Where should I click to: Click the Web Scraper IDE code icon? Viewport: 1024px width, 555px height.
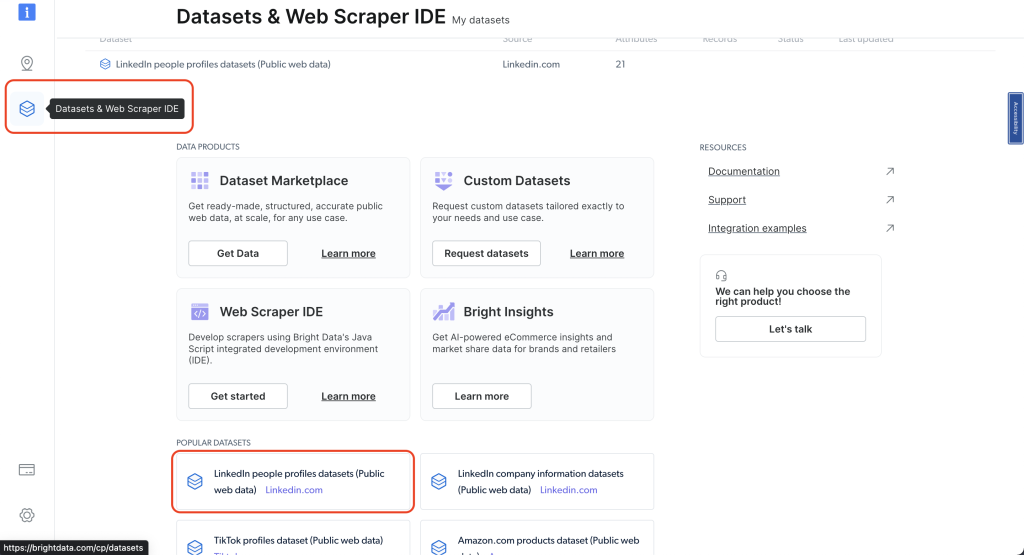[199, 312]
